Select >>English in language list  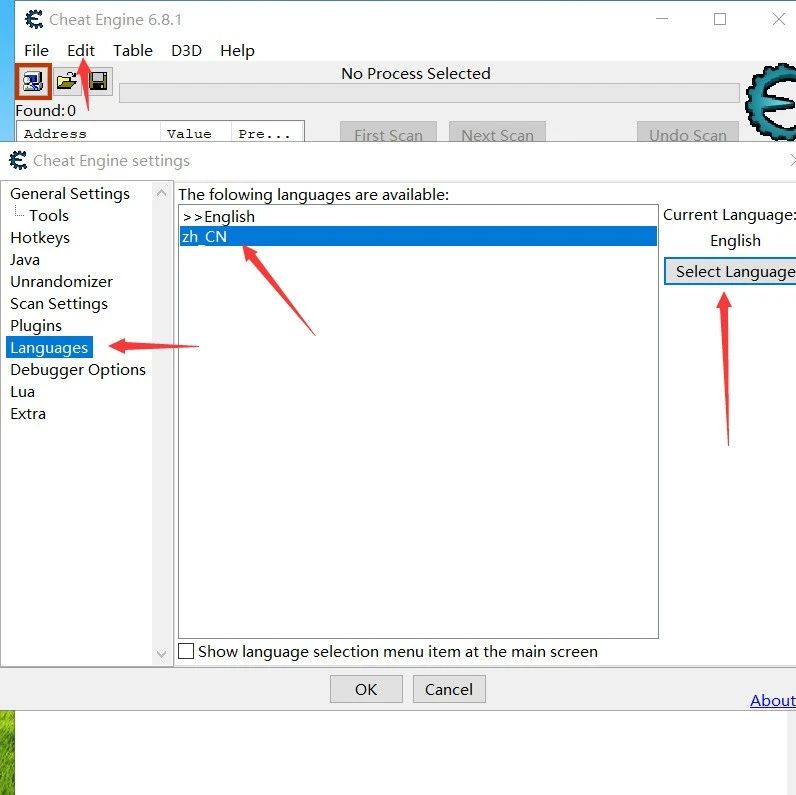pos(418,216)
